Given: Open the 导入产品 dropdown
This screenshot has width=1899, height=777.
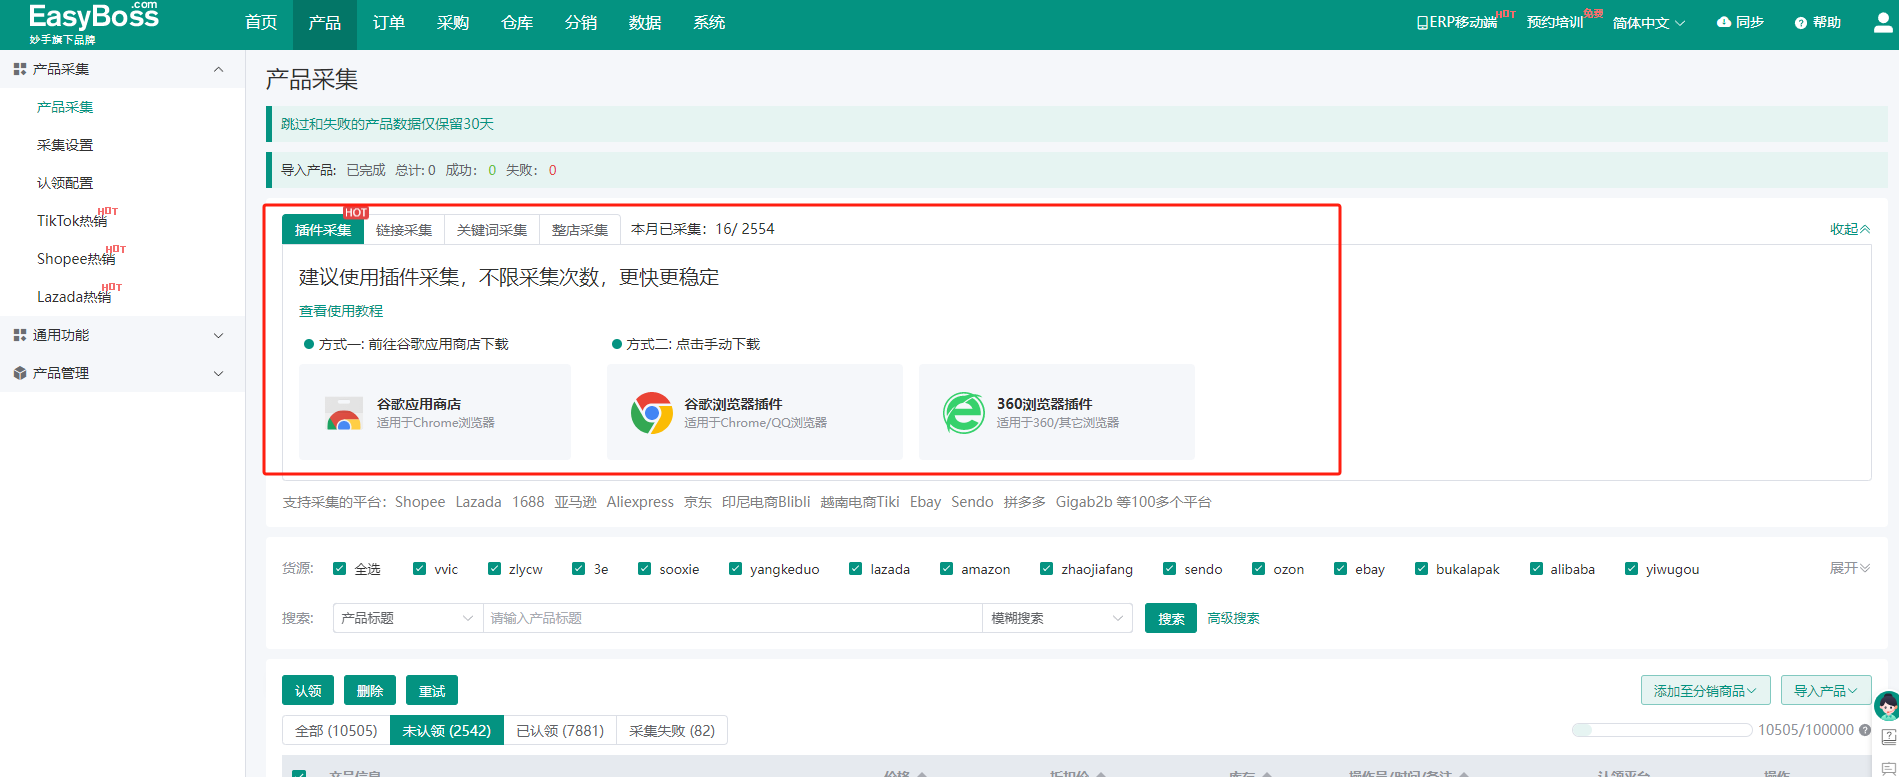Looking at the screenshot, I should 1826,690.
